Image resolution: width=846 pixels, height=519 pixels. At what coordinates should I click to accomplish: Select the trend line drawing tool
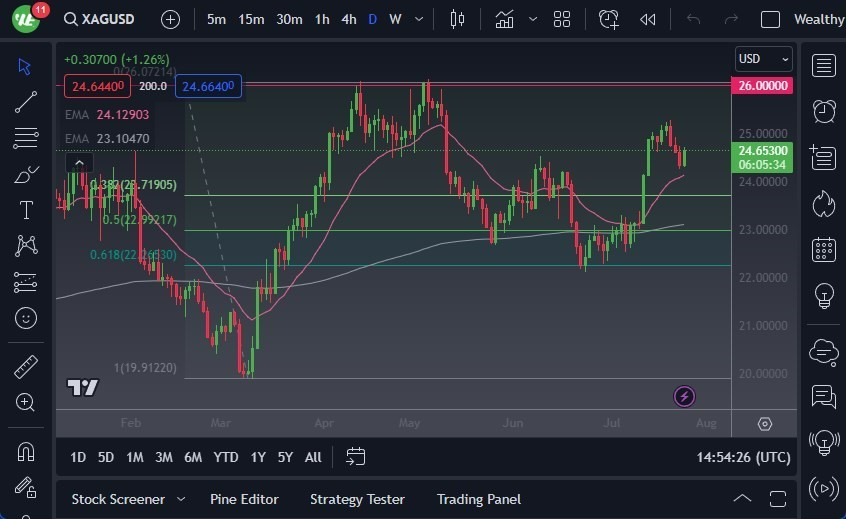click(26, 102)
